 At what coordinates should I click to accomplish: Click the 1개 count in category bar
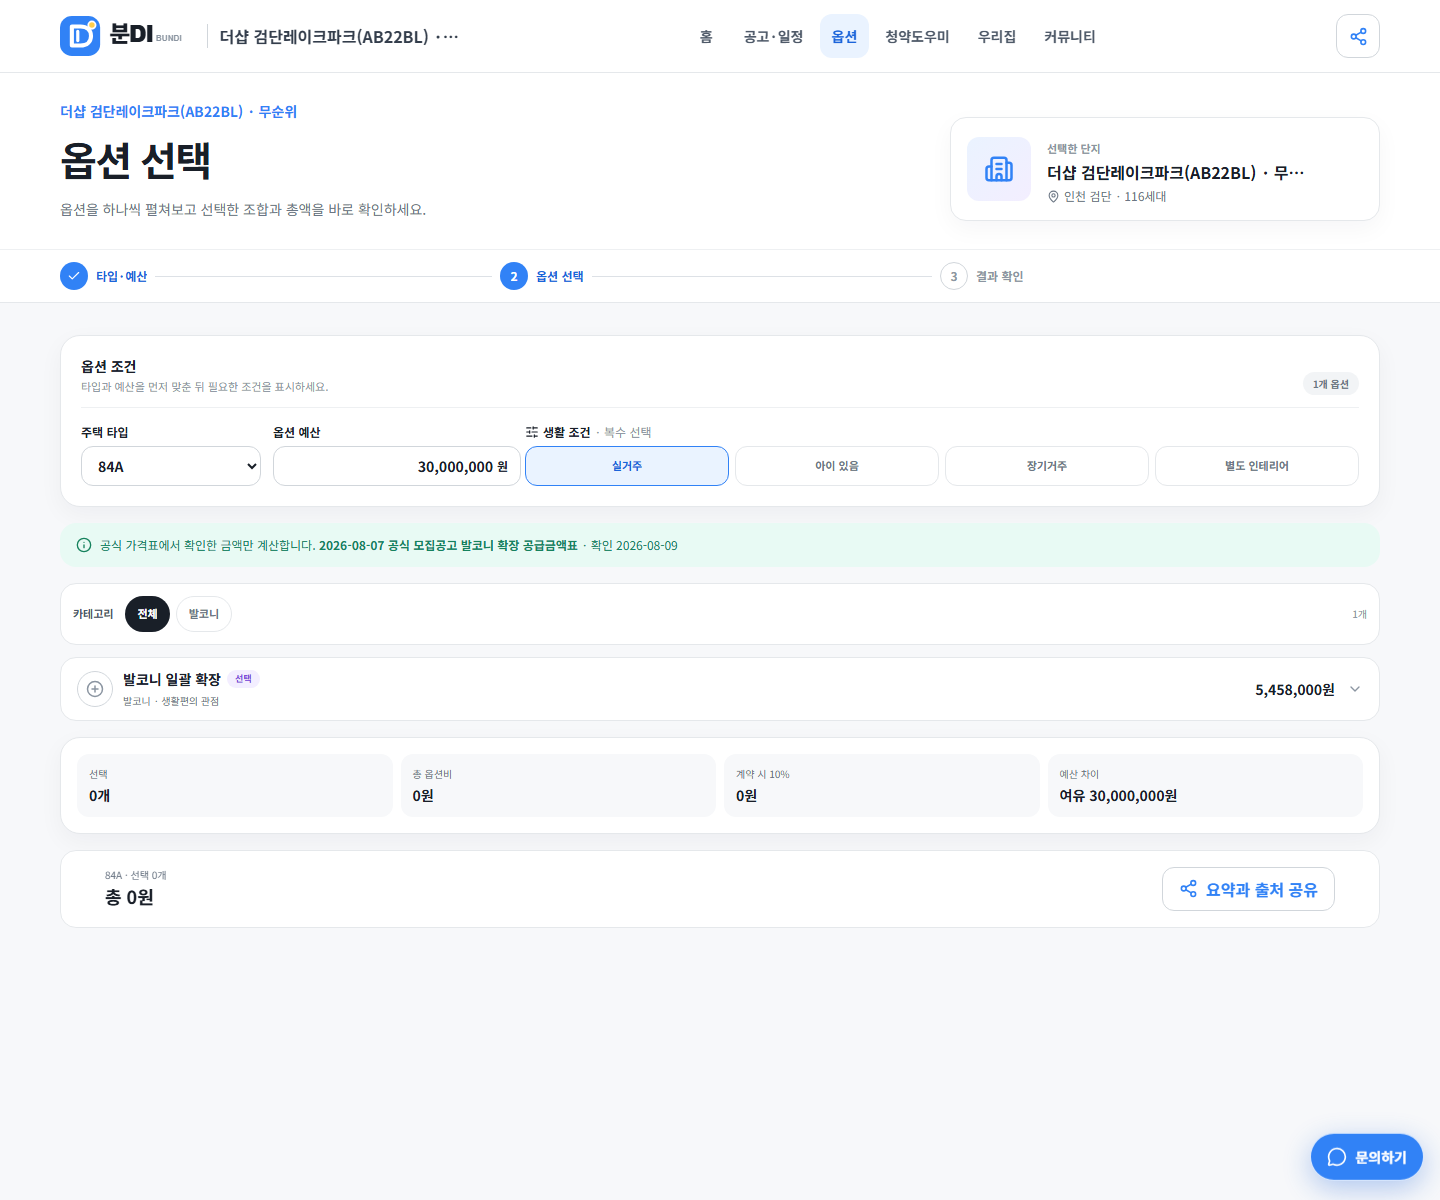pyautogui.click(x=1359, y=614)
